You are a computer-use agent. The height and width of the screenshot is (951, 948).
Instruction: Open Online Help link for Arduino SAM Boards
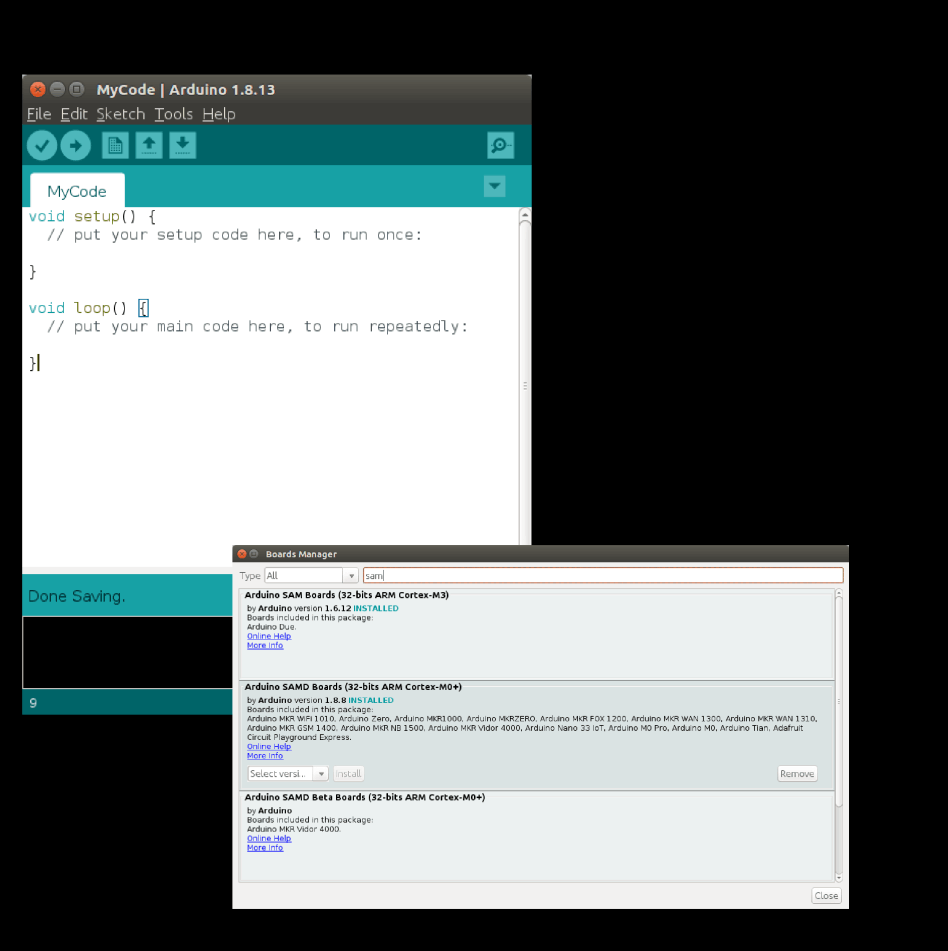(269, 636)
